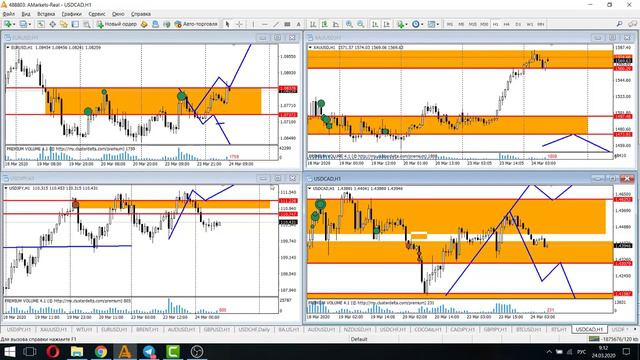Switch timeframe to M30
Screen dimensions: 640x360
coord(484,24)
